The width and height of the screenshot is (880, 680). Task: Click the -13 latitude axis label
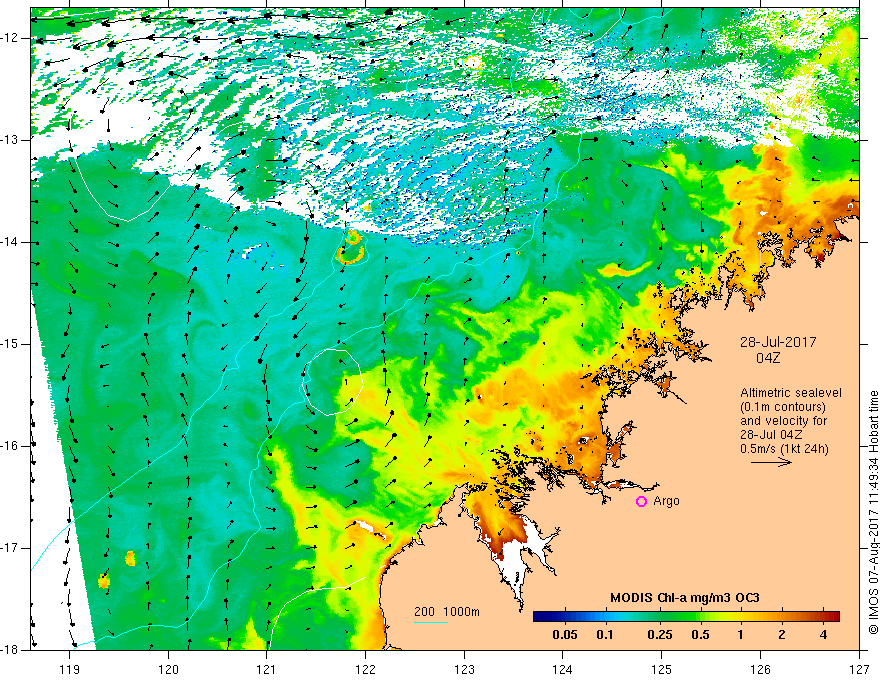coord(10,140)
